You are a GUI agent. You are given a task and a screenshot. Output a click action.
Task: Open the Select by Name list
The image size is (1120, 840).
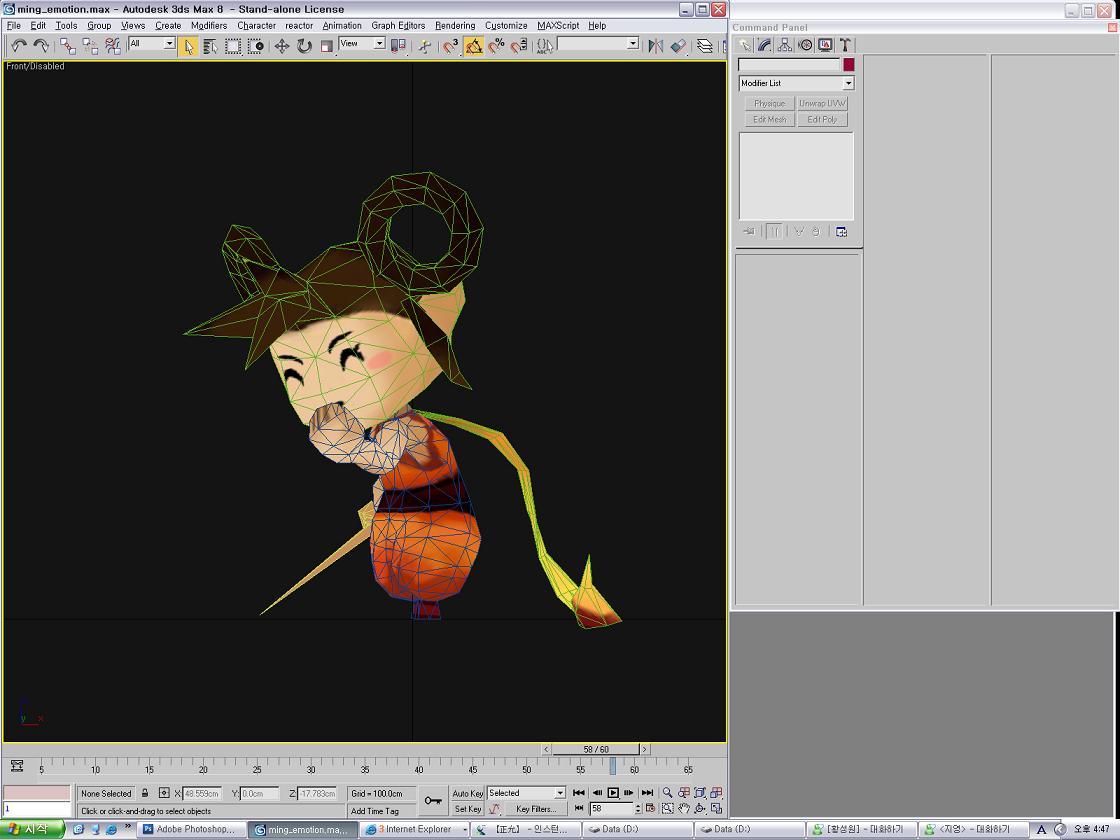[x=210, y=46]
